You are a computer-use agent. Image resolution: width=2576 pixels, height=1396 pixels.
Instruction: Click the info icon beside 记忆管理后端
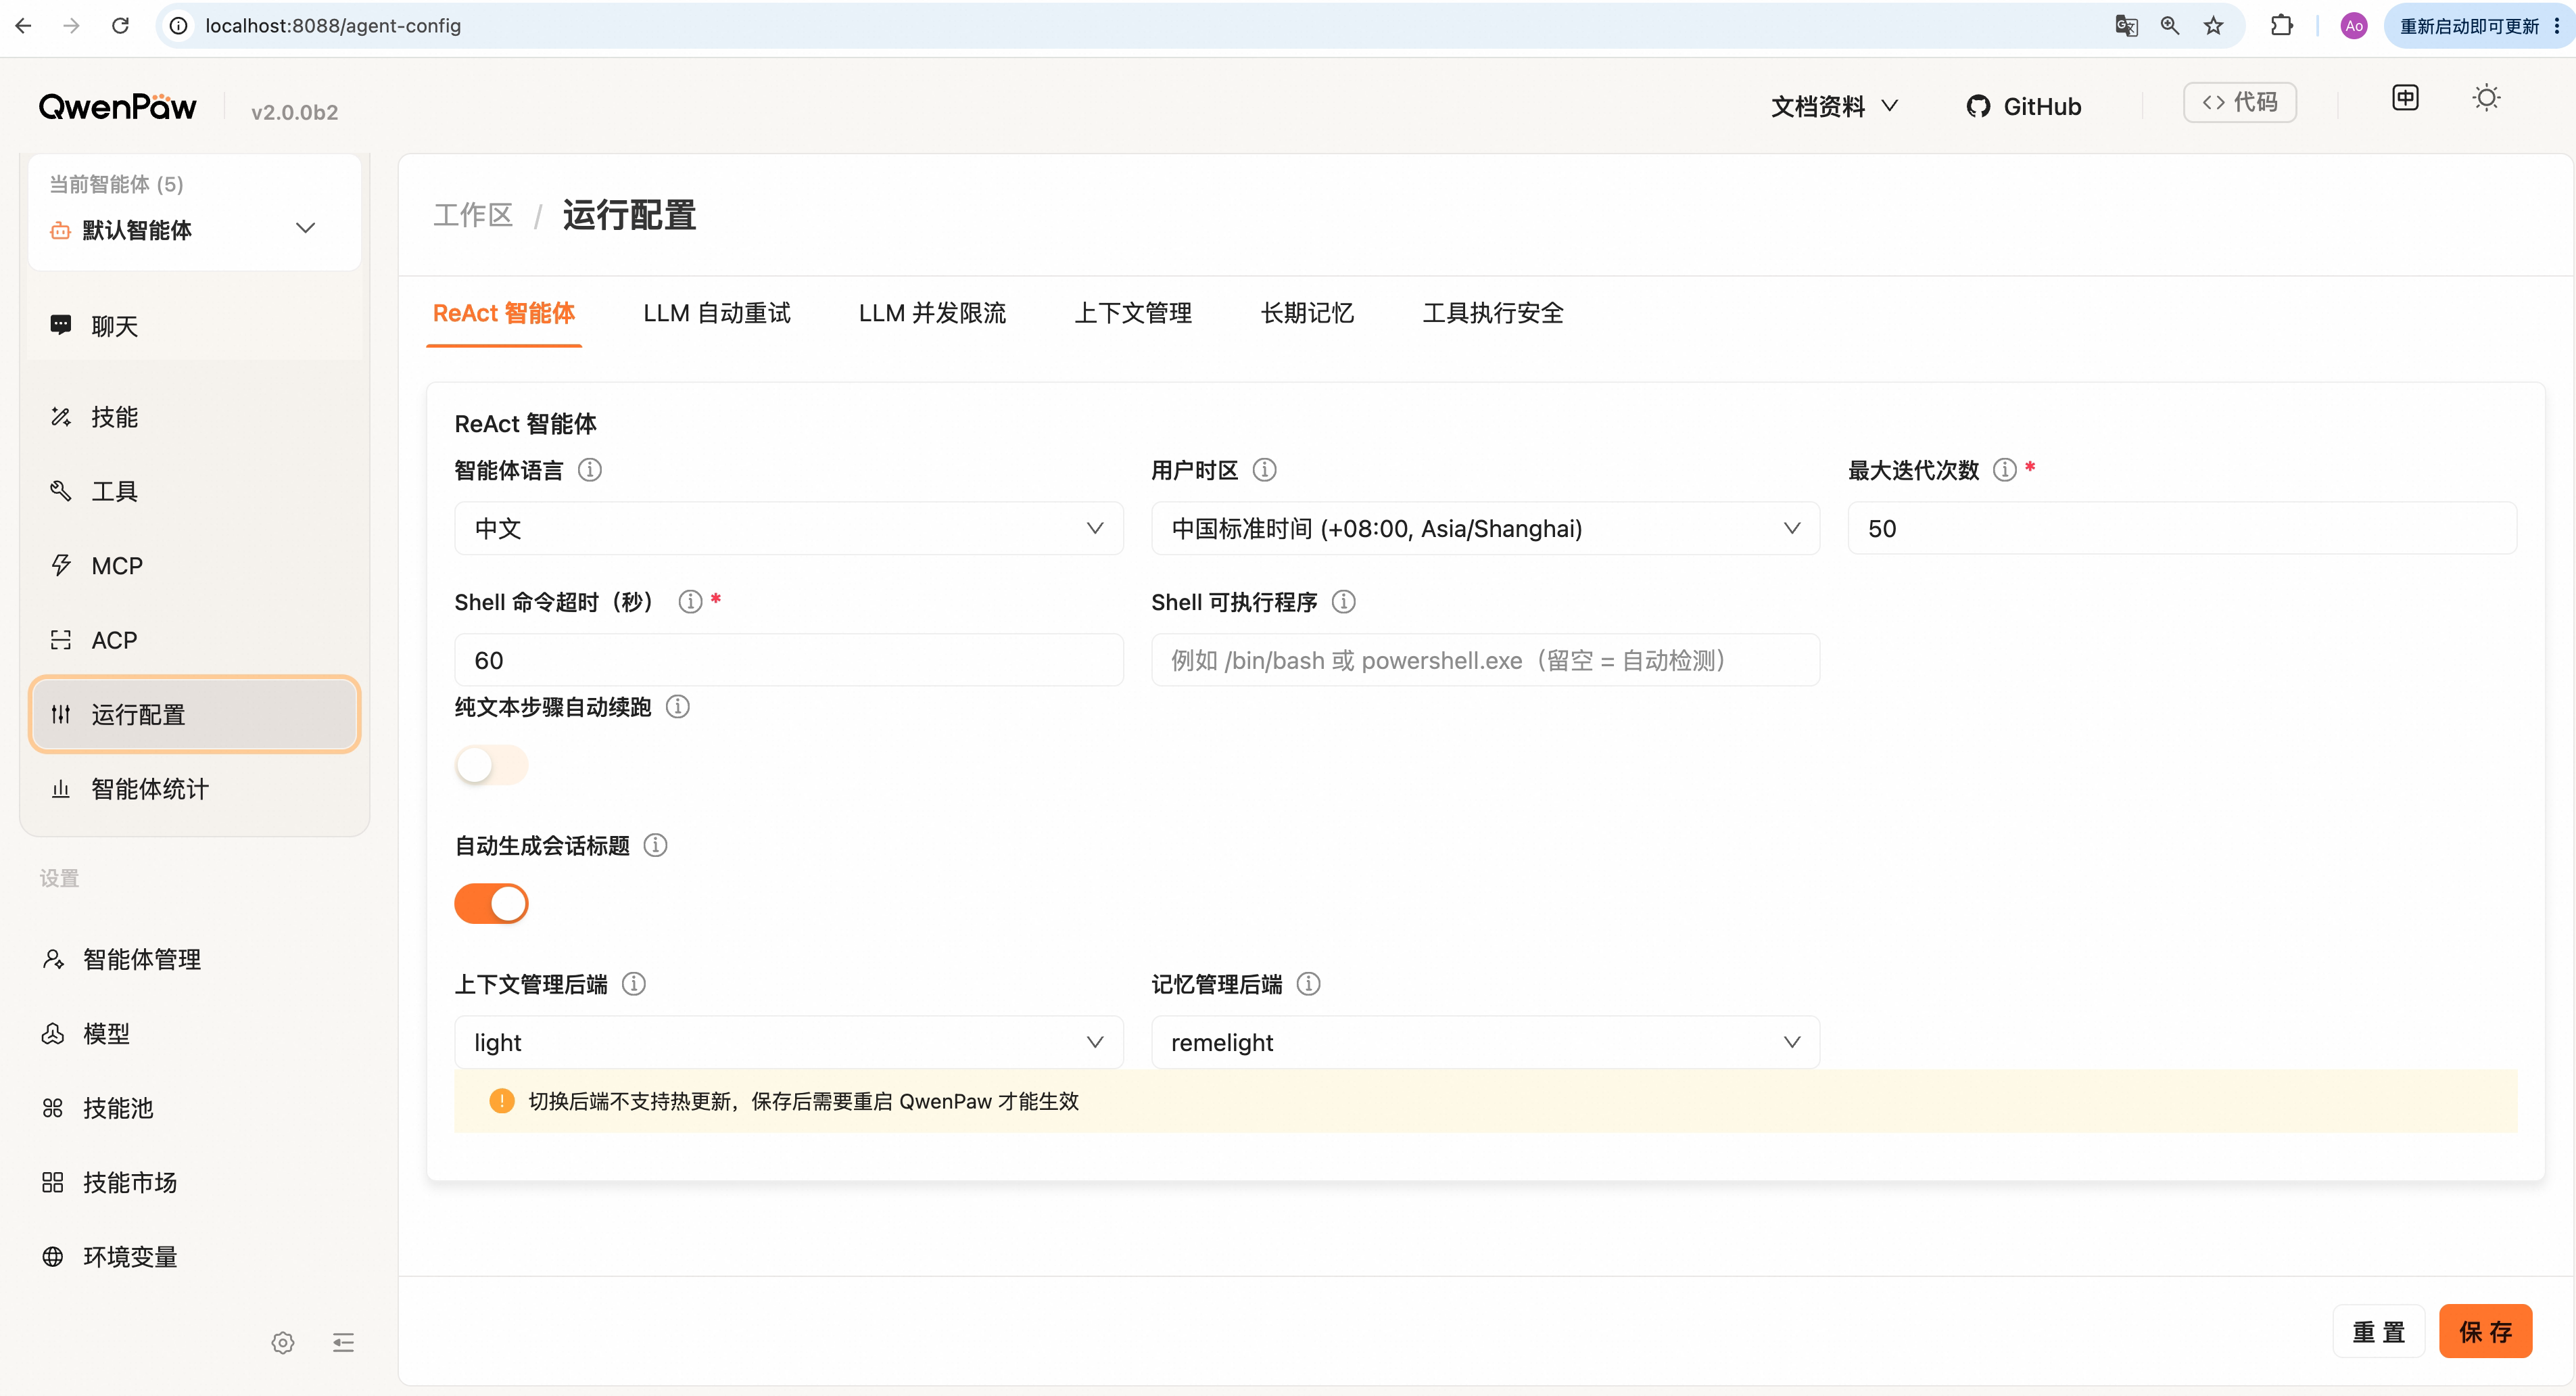[1308, 984]
